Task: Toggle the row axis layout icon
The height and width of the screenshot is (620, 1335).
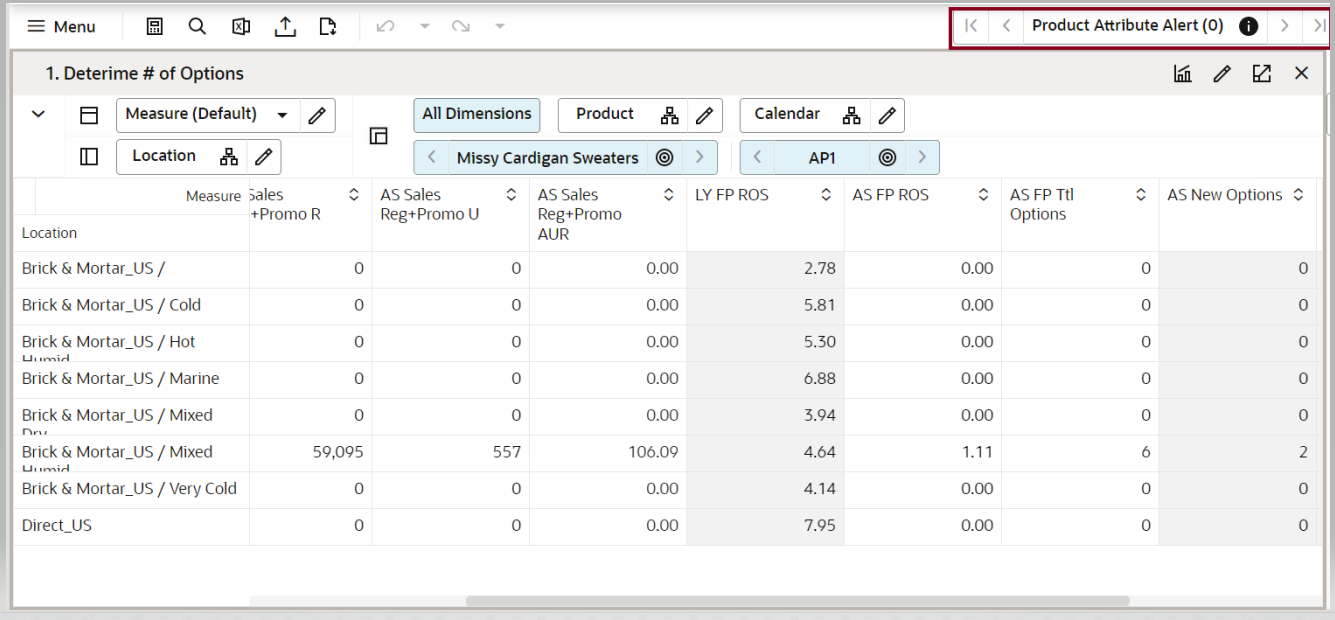Action: pyautogui.click(x=89, y=115)
